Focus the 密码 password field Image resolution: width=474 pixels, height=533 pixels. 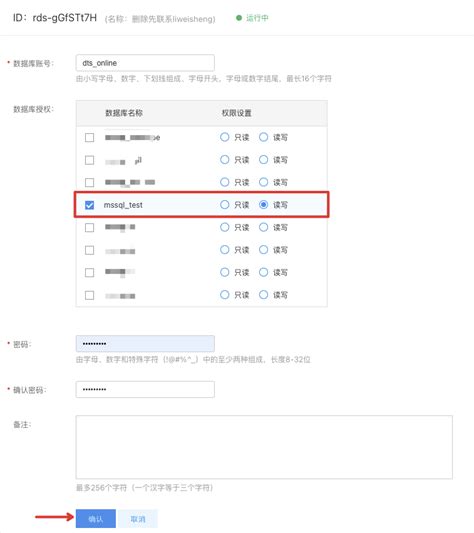(x=145, y=344)
